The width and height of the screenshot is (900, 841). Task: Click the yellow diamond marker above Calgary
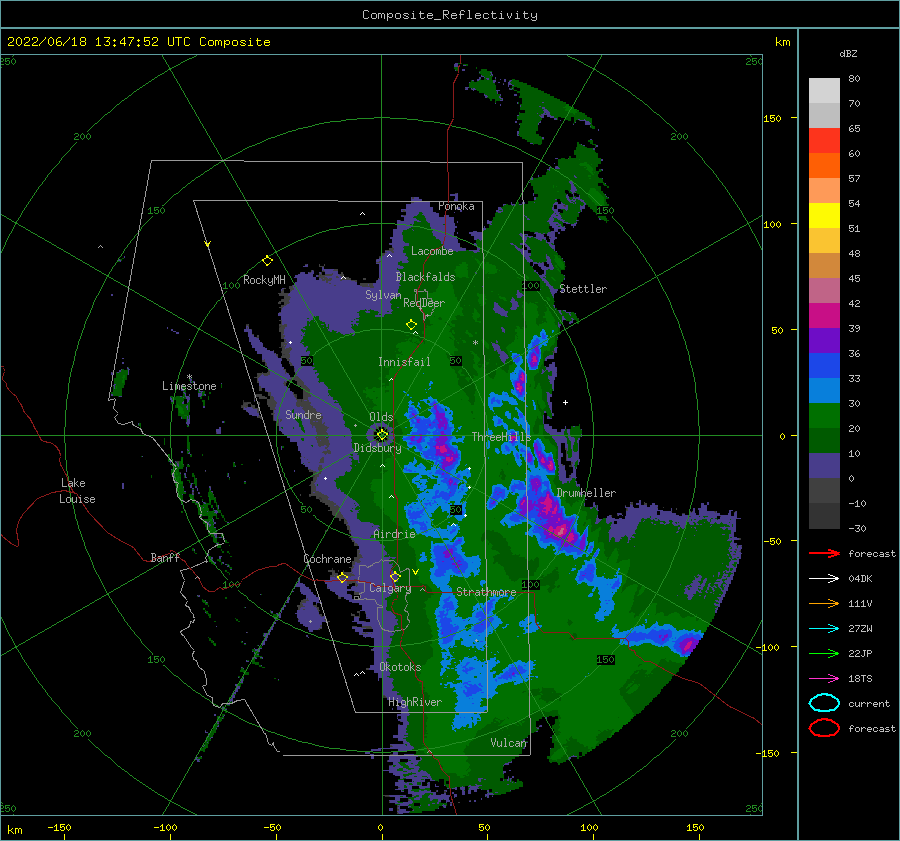(x=395, y=576)
